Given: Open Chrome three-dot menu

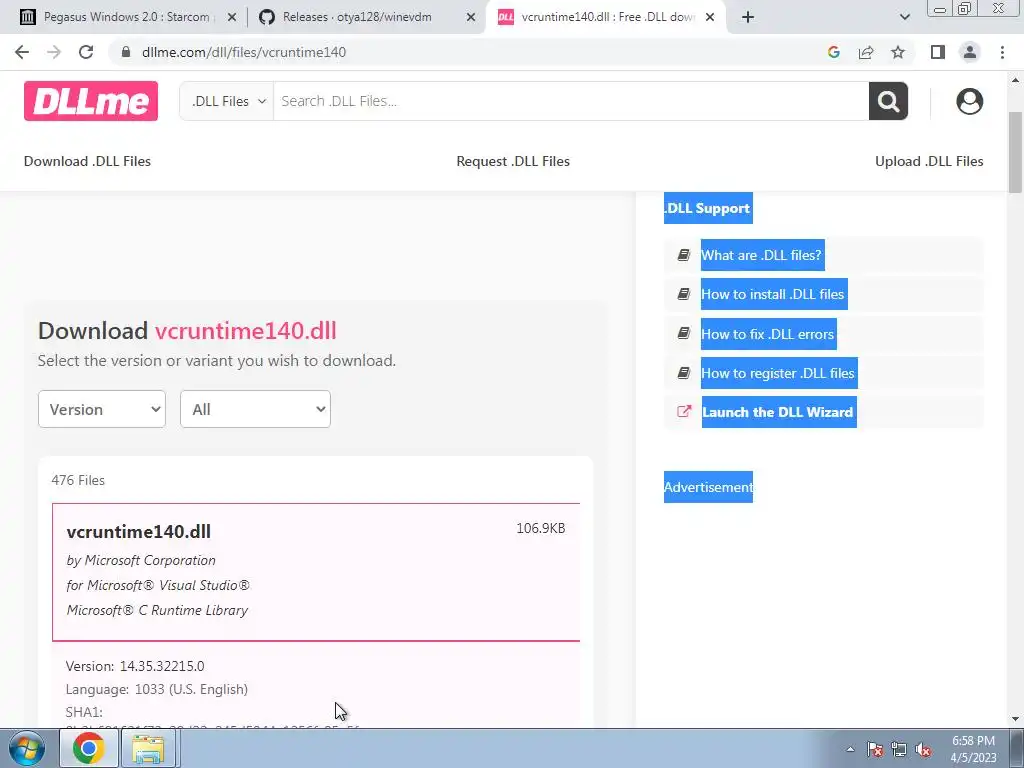Looking at the screenshot, I should point(1002,52).
